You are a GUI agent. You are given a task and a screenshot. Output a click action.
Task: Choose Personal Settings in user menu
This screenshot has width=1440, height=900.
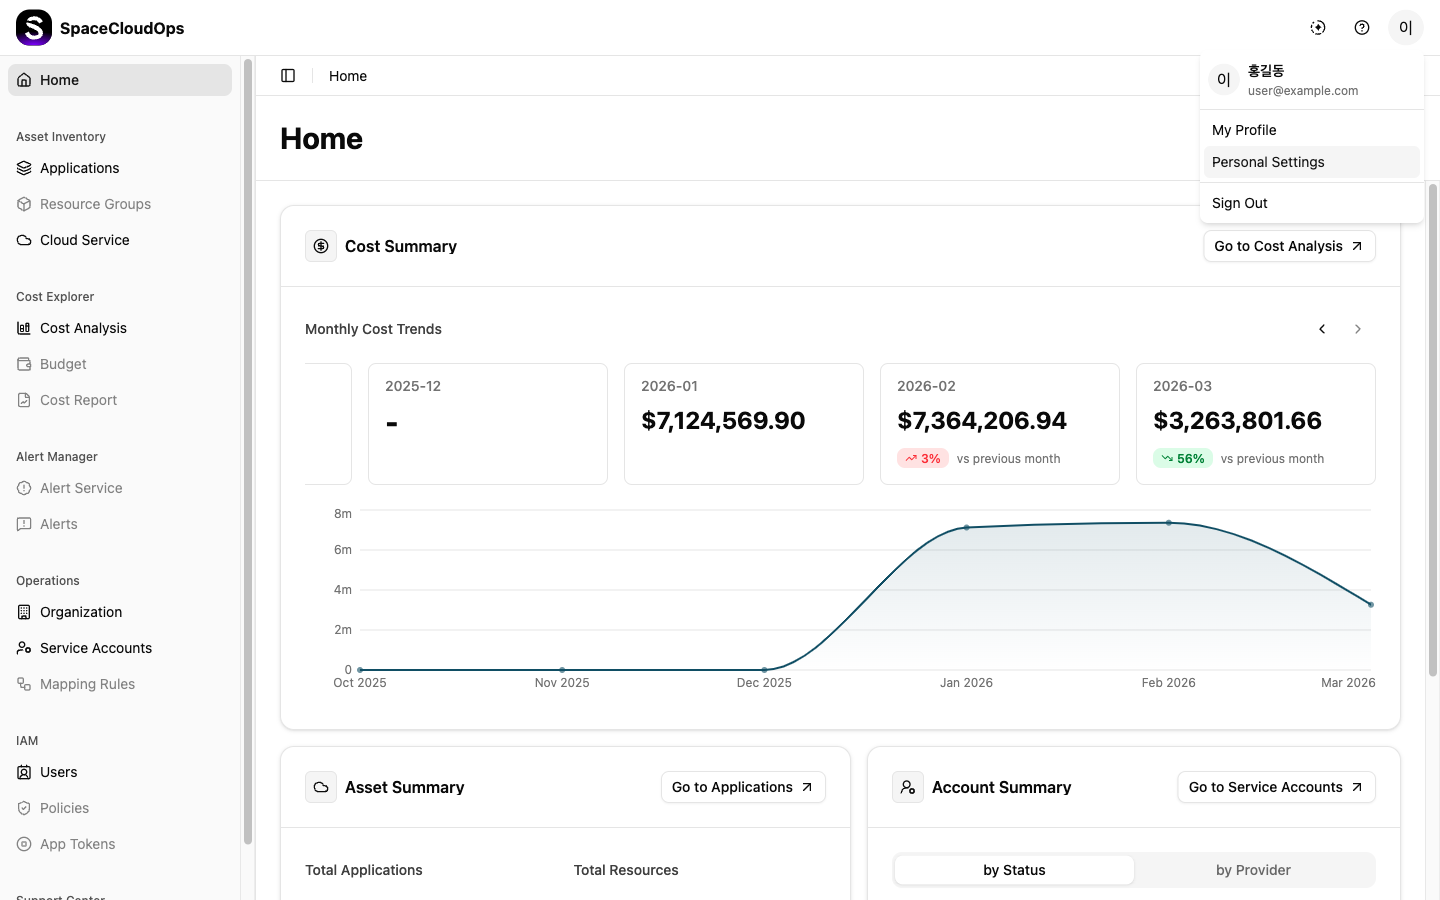(1268, 162)
